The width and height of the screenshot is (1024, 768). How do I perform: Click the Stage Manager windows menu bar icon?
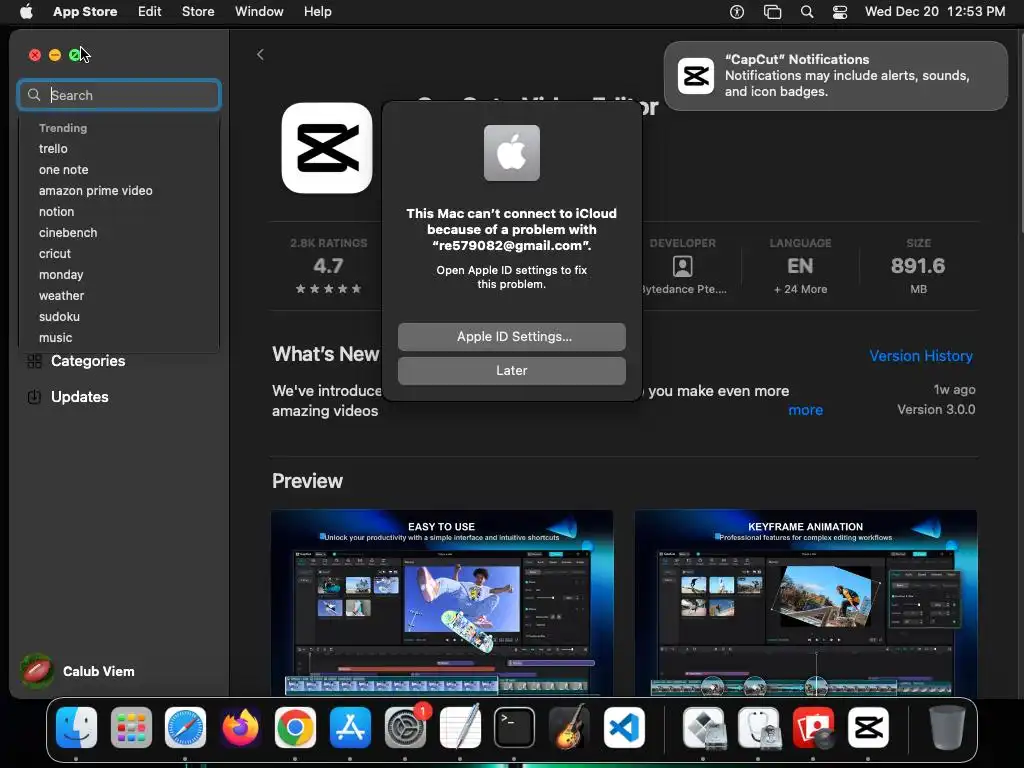point(773,12)
